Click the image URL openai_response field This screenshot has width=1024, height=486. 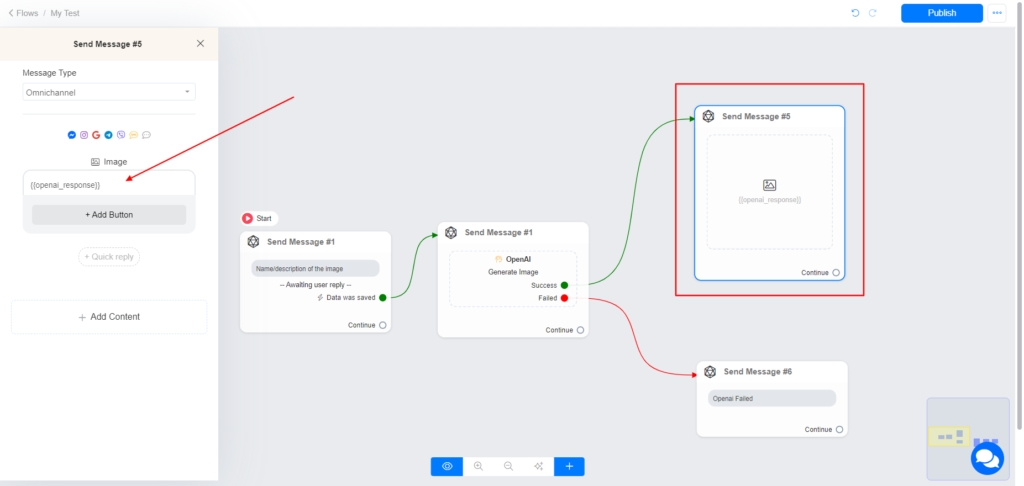click(x=109, y=185)
